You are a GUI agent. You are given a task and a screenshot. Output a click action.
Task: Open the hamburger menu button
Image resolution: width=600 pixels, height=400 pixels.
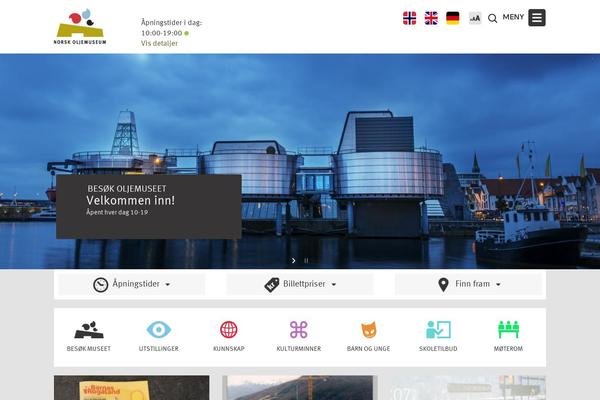click(537, 18)
